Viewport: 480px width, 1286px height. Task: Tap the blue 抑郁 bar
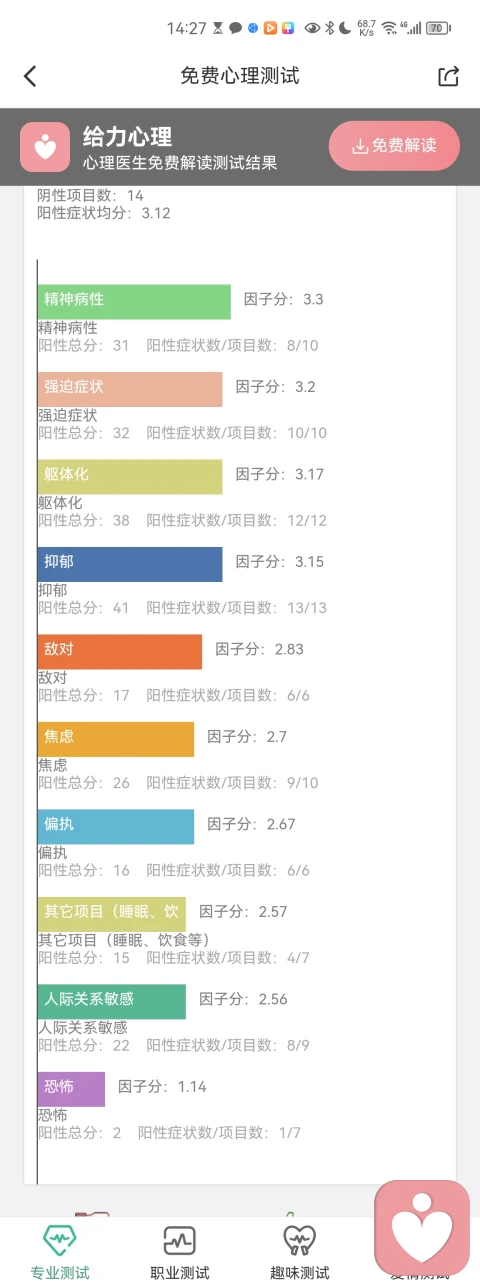click(130, 564)
